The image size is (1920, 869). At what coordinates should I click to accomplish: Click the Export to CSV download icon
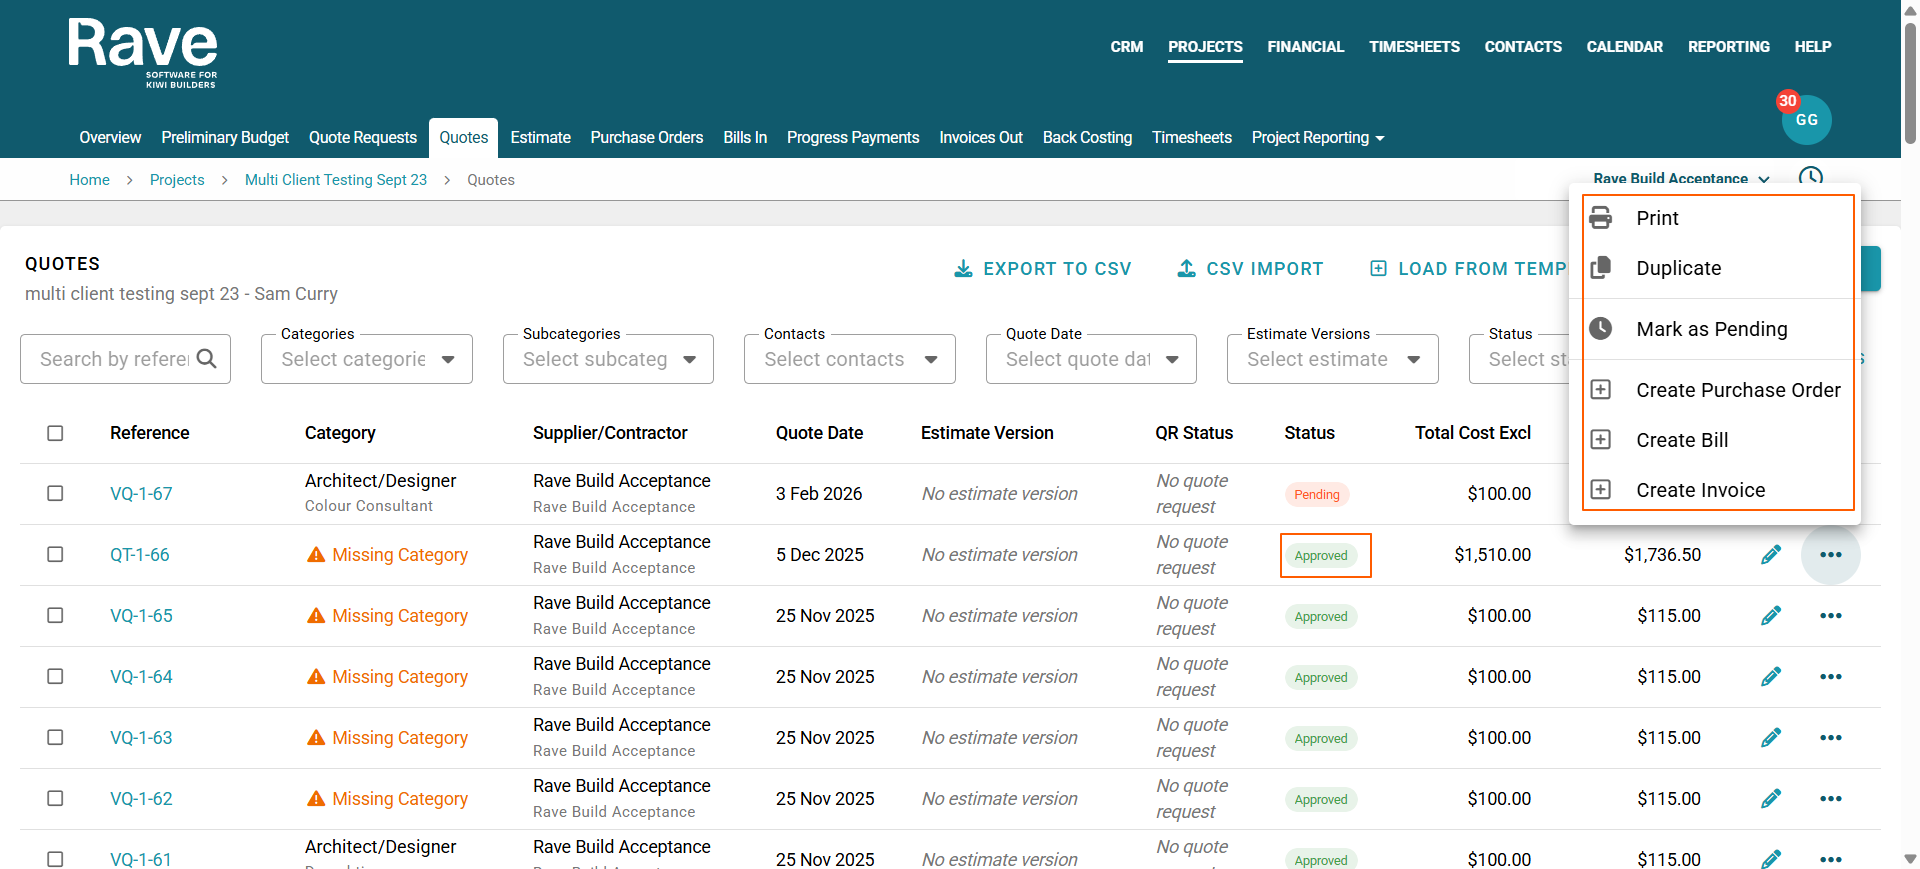pos(963,269)
